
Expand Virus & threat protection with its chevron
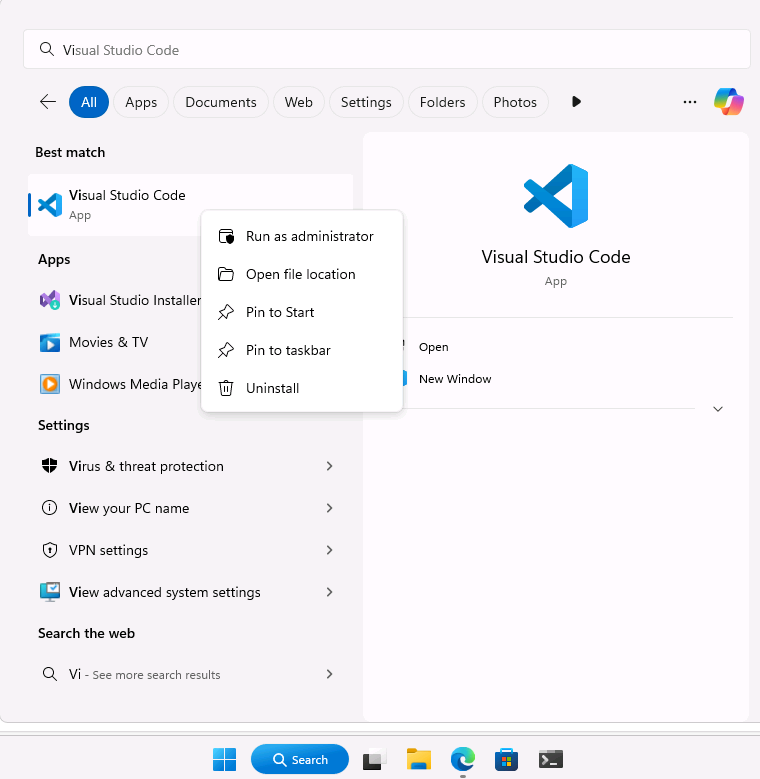click(x=329, y=466)
